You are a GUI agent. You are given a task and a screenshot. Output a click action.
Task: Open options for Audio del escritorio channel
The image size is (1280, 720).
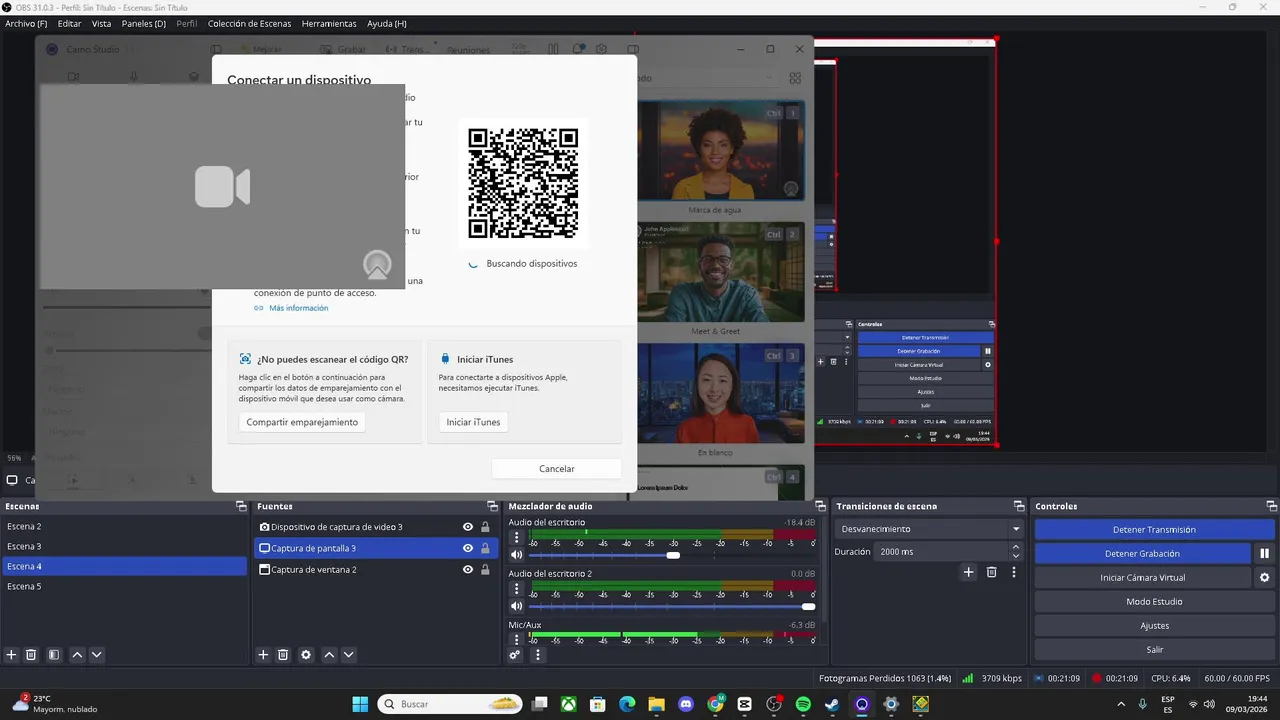pyautogui.click(x=516, y=538)
